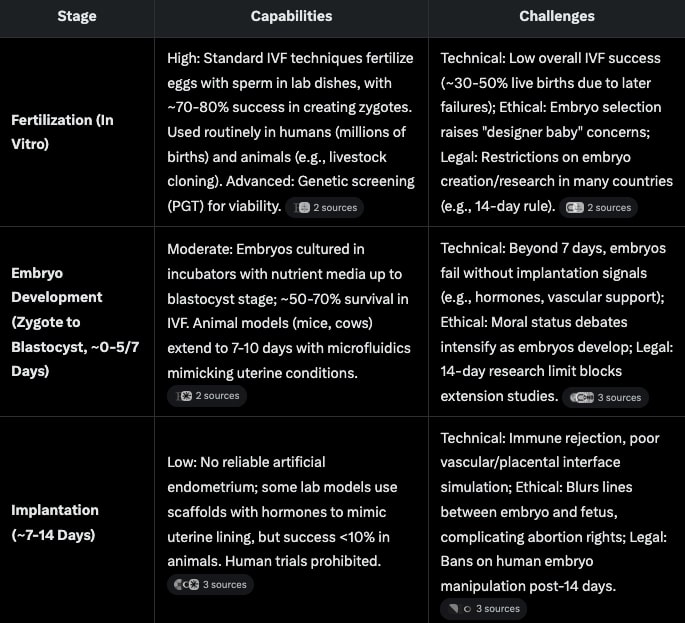Click source icons under Embryo Development Capabilities
The image size is (685, 623).
coord(184,396)
